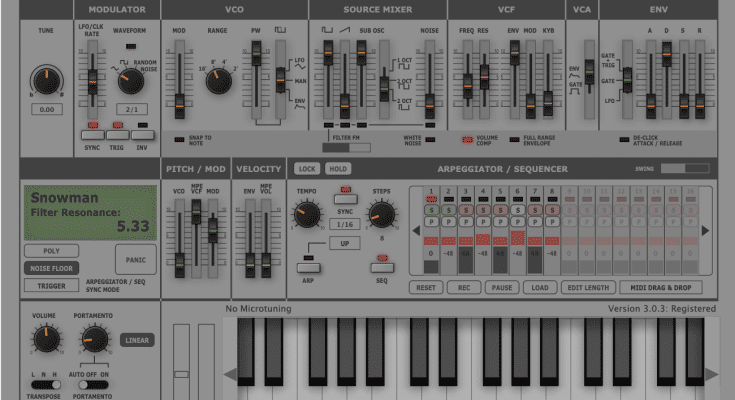Enable the modulator INV button
The image size is (735, 400).
[x=143, y=135]
